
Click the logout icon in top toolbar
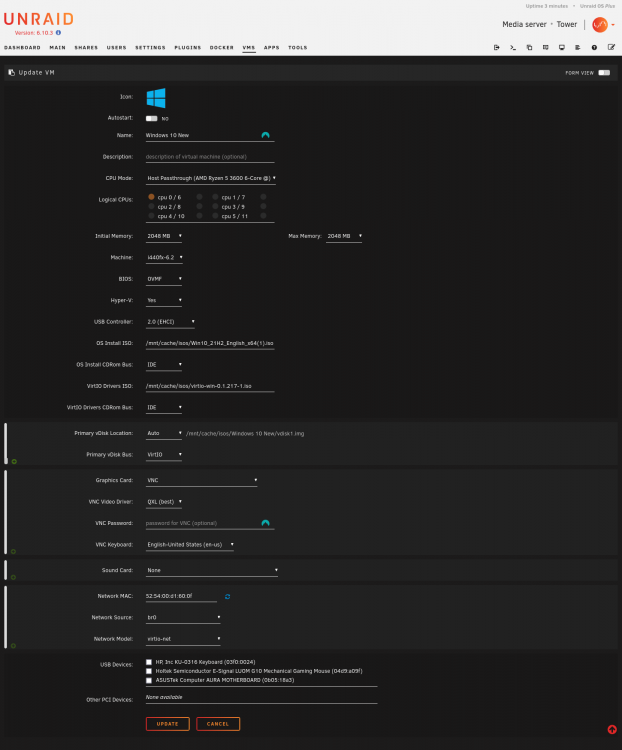[497, 47]
